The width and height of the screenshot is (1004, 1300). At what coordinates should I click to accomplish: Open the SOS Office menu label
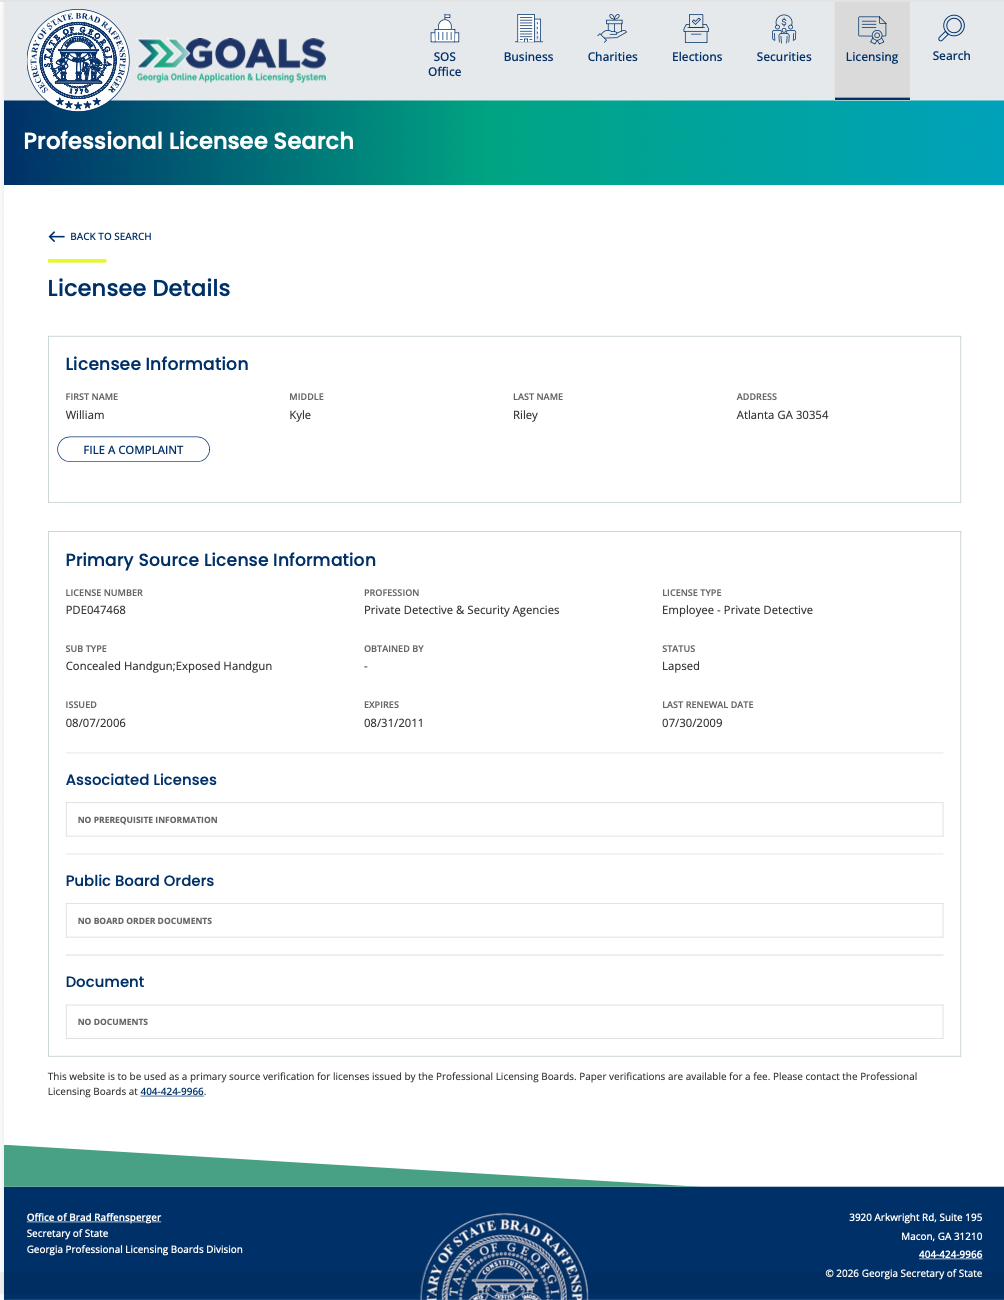pos(445,64)
